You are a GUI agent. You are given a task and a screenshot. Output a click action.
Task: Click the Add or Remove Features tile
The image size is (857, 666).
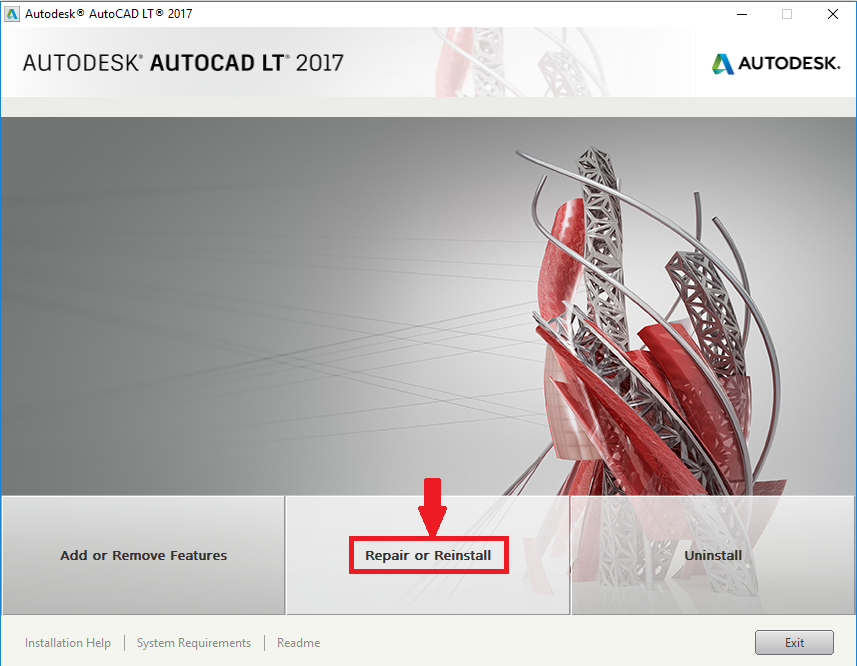pos(142,555)
